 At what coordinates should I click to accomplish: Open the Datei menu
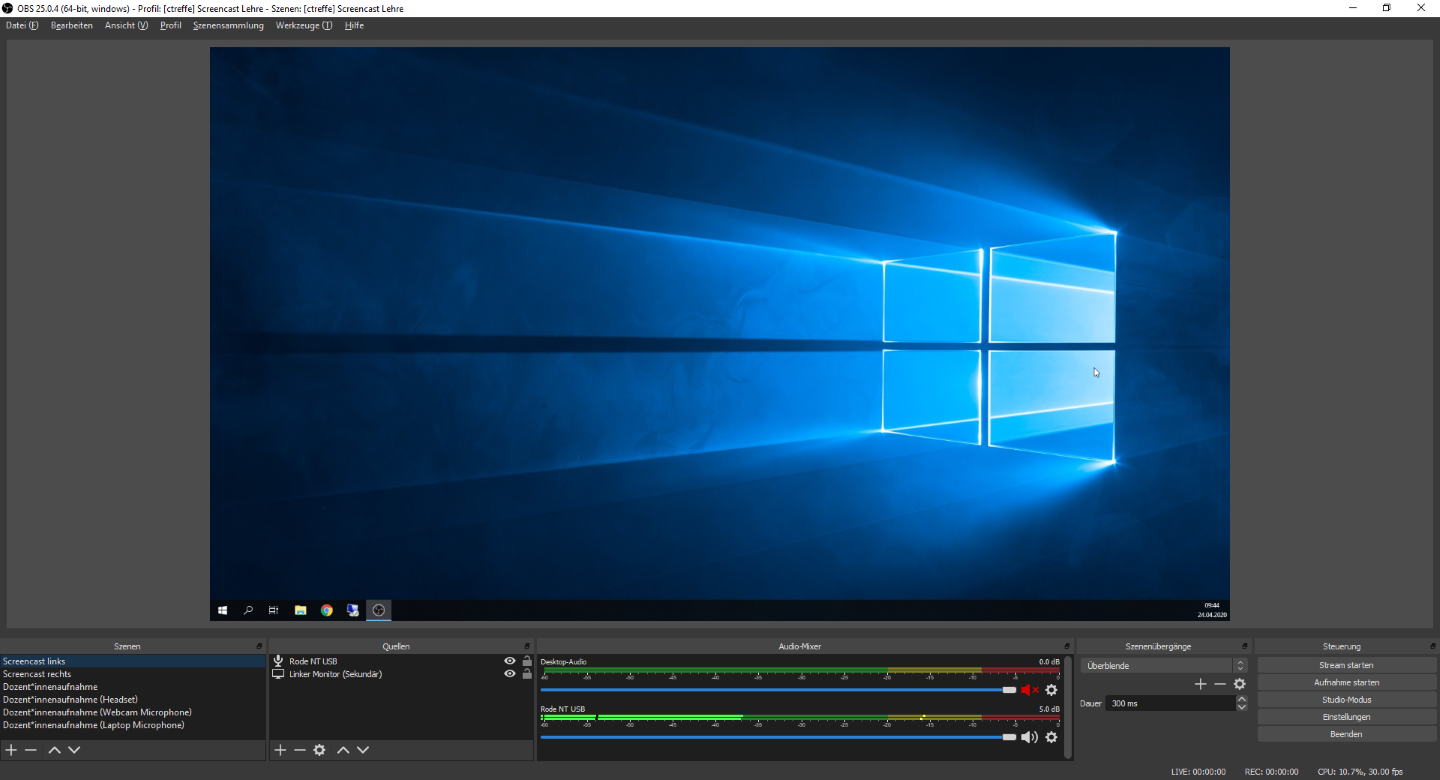[x=22, y=26]
